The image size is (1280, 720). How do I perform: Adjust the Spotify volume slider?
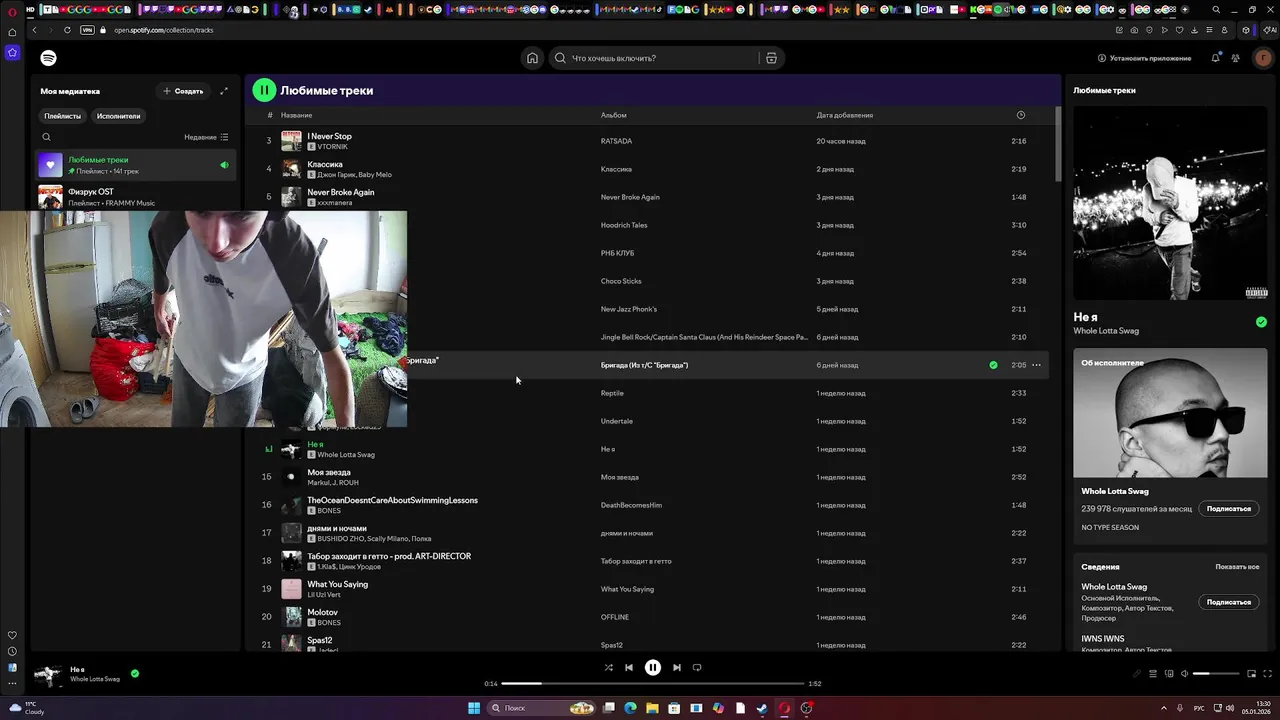point(1216,674)
